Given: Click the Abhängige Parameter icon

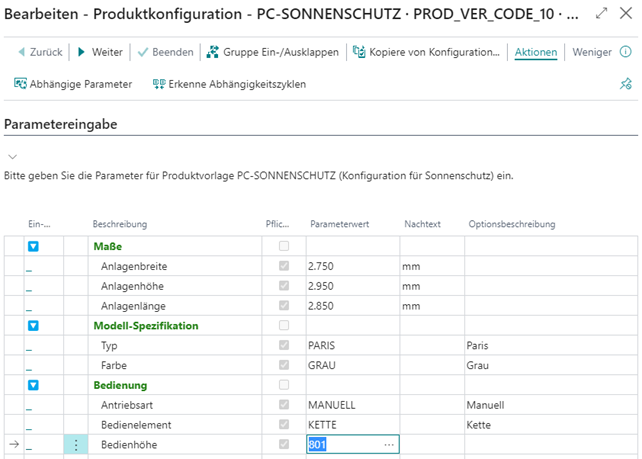Looking at the screenshot, I should pos(20,84).
